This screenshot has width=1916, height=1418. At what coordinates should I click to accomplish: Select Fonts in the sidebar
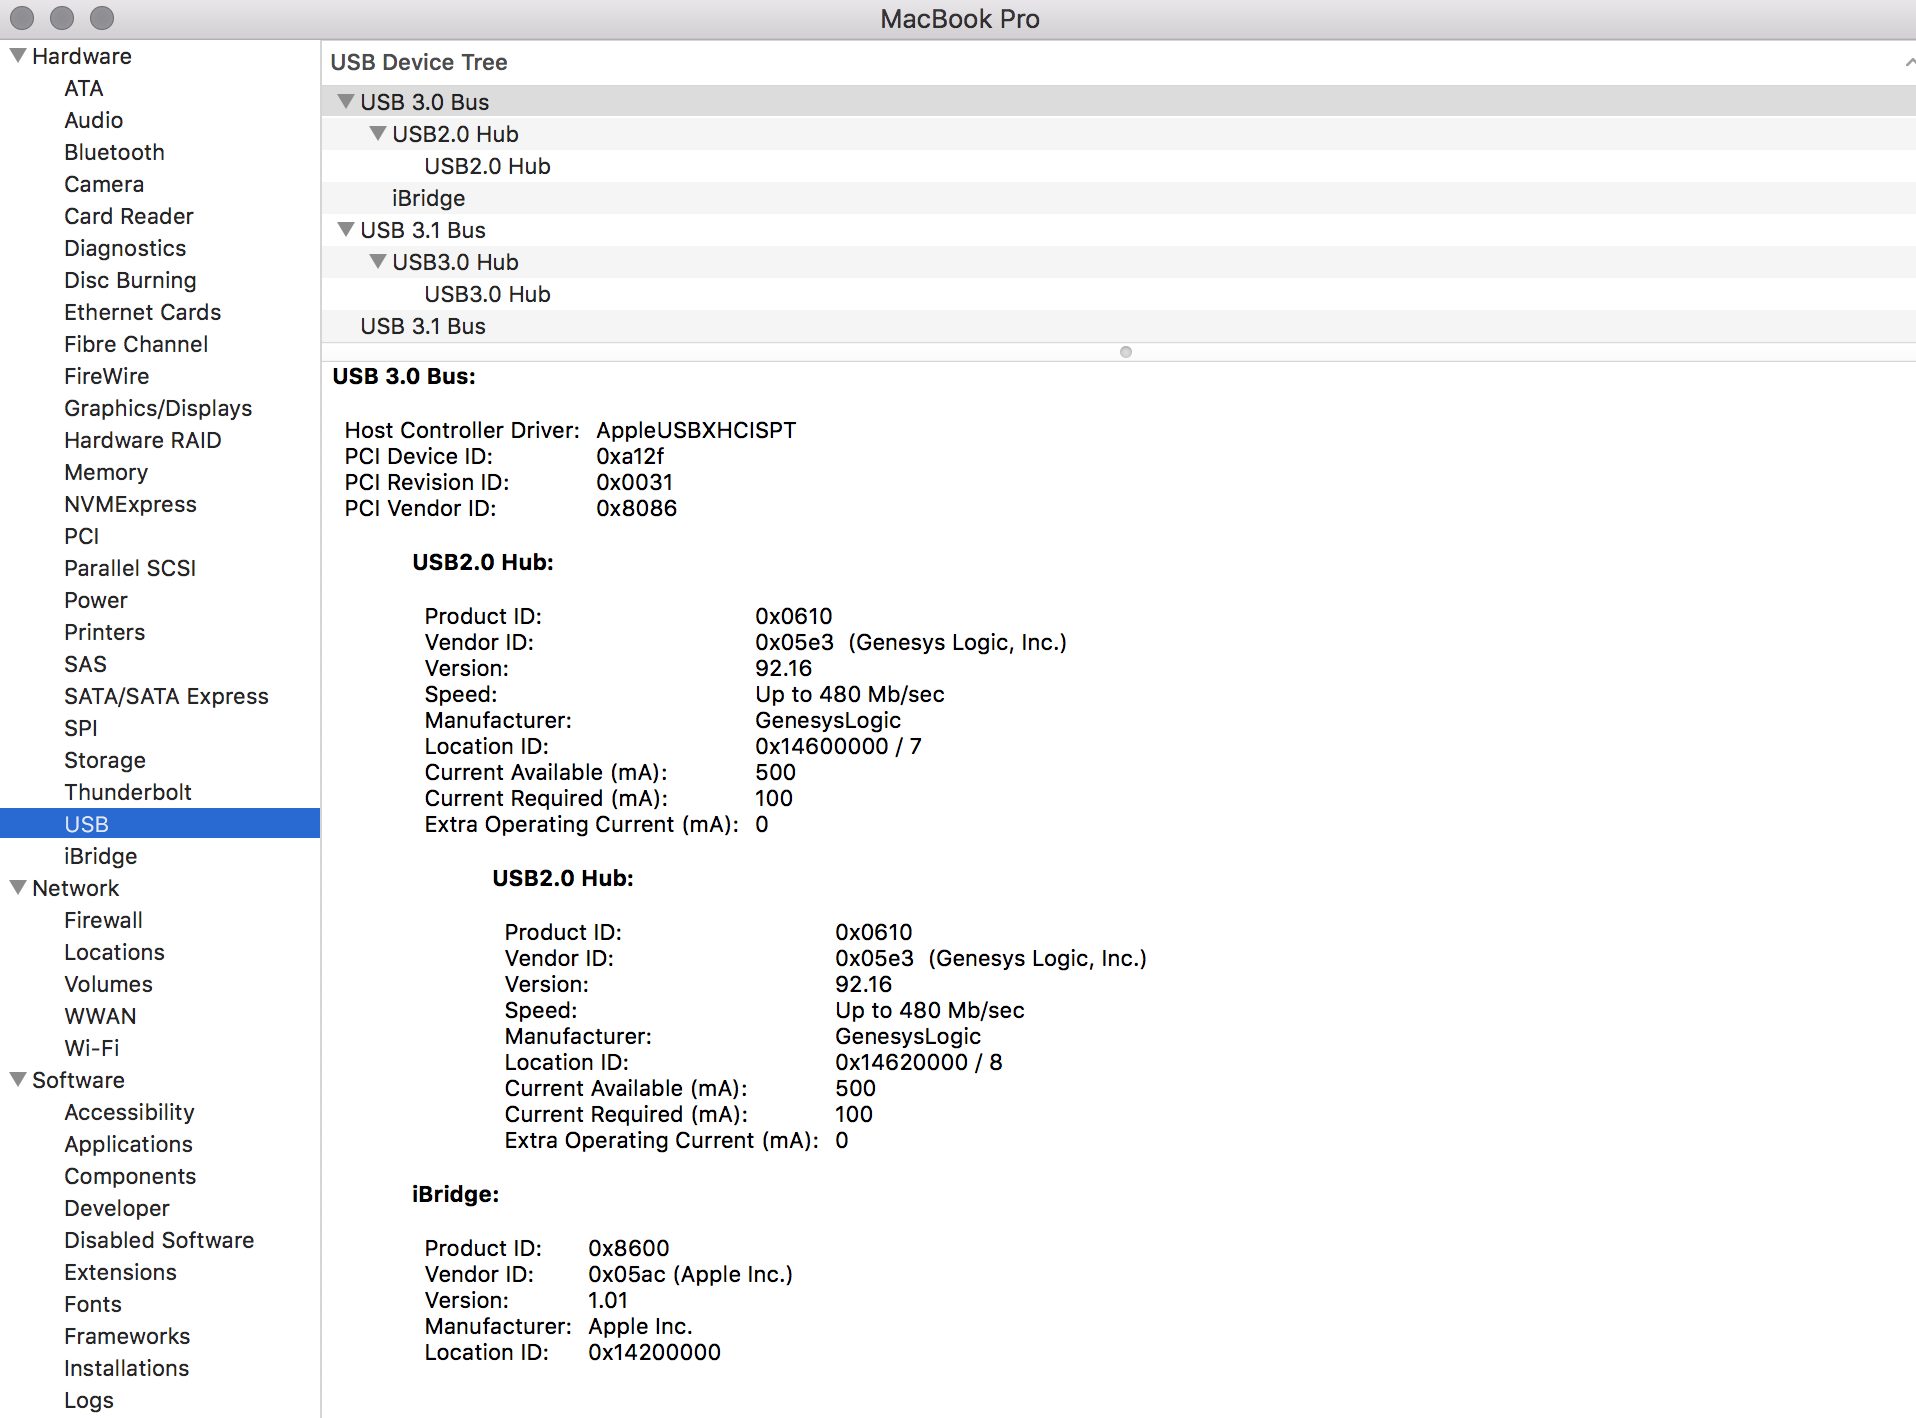click(93, 1304)
